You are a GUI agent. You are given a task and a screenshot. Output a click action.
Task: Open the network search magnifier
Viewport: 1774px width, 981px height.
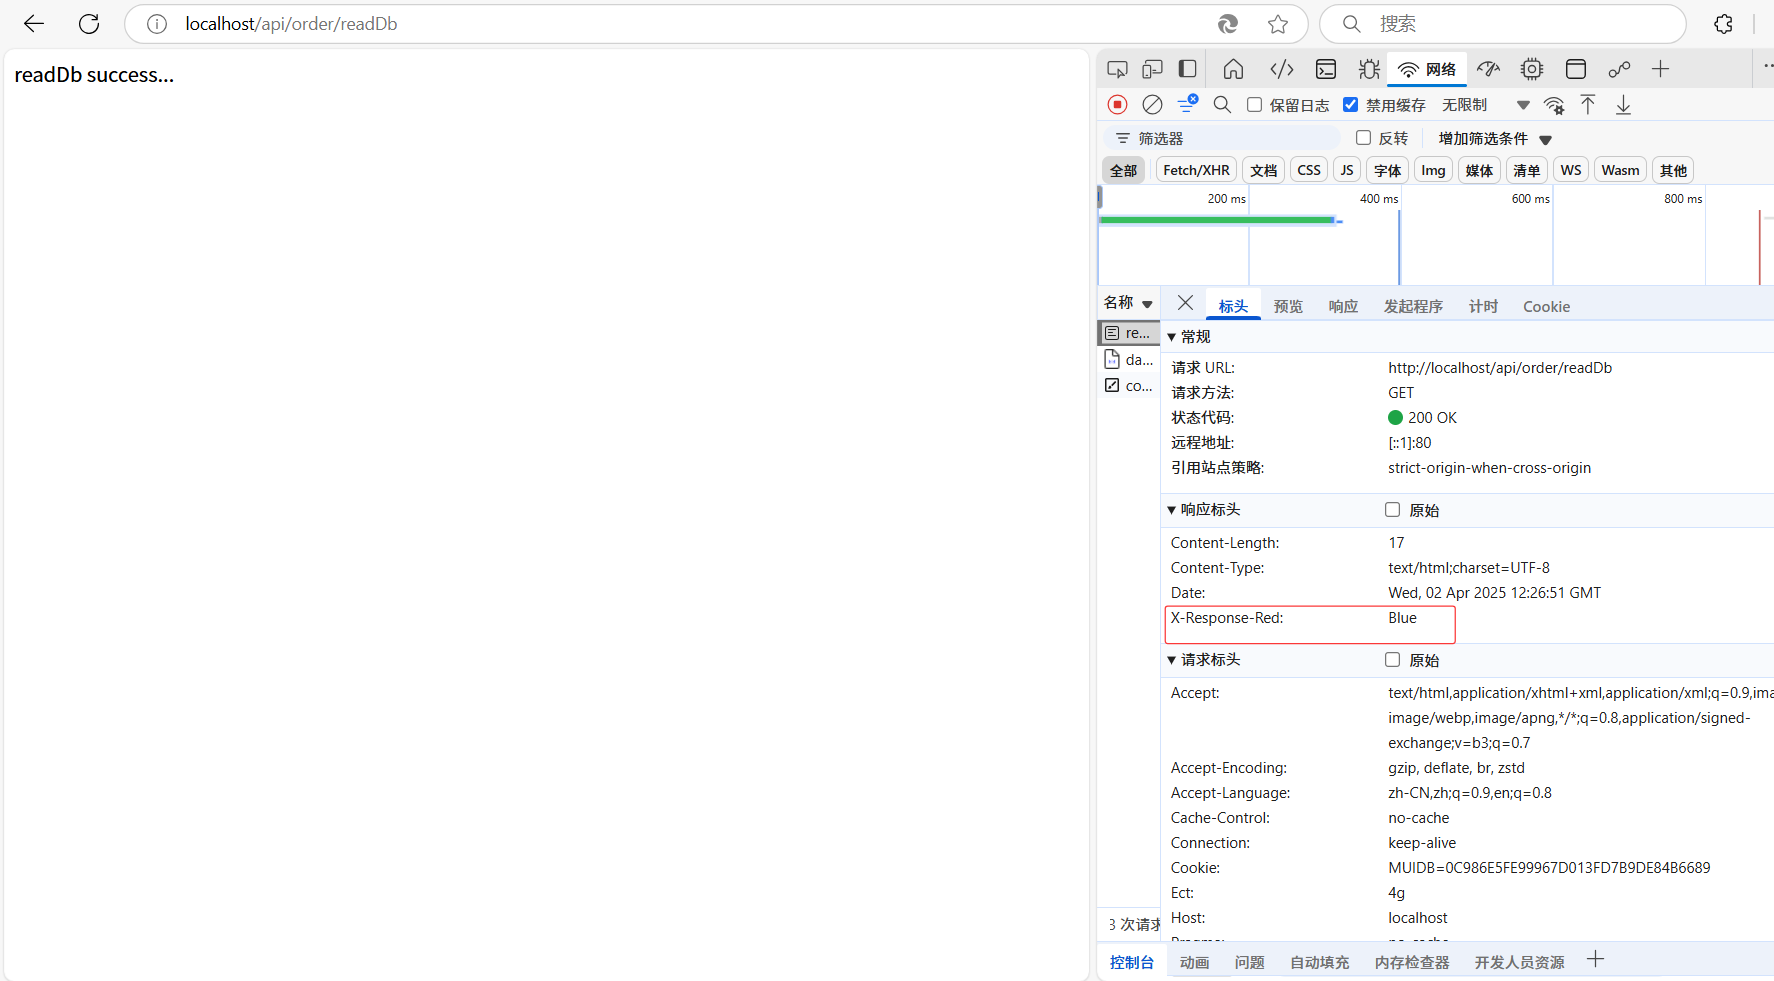[x=1222, y=105]
